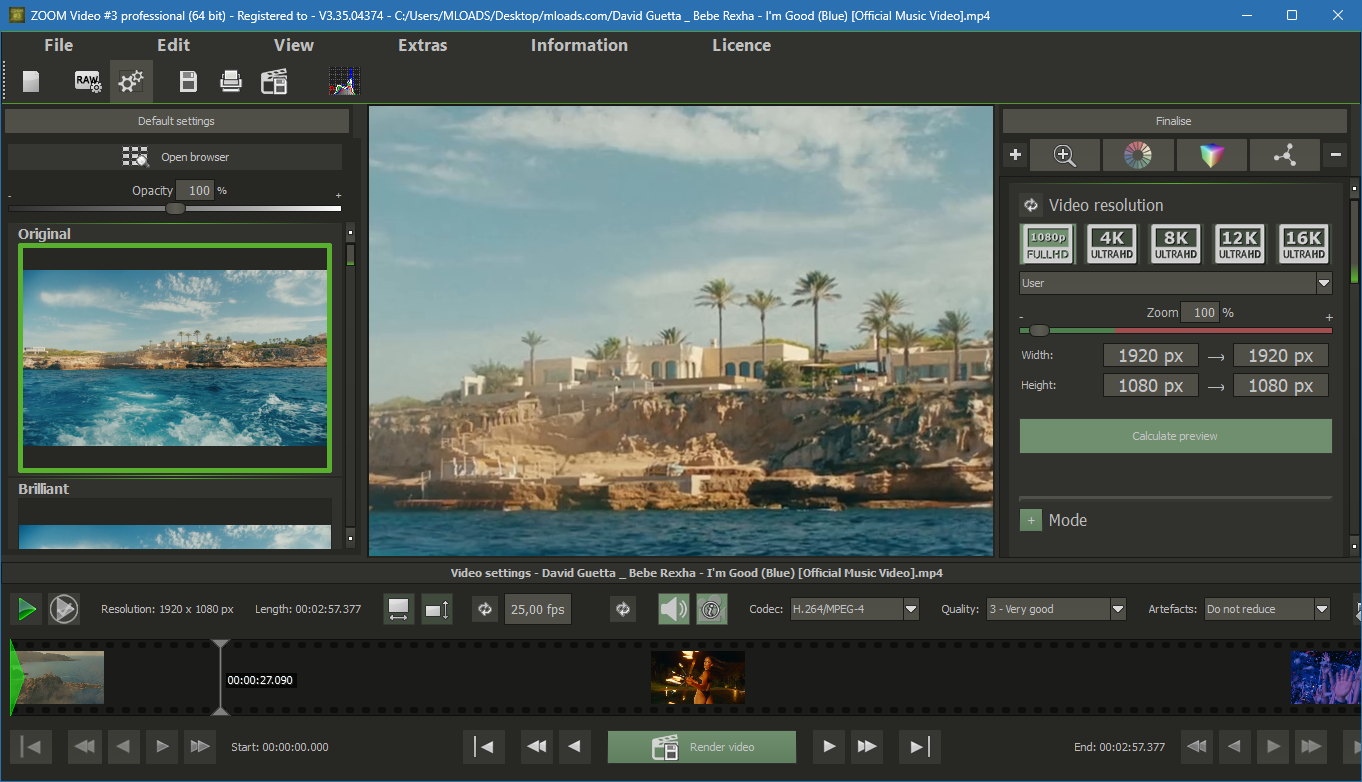
Task: Click the fire dancer timeline thumbnail
Action: tap(698, 678)
